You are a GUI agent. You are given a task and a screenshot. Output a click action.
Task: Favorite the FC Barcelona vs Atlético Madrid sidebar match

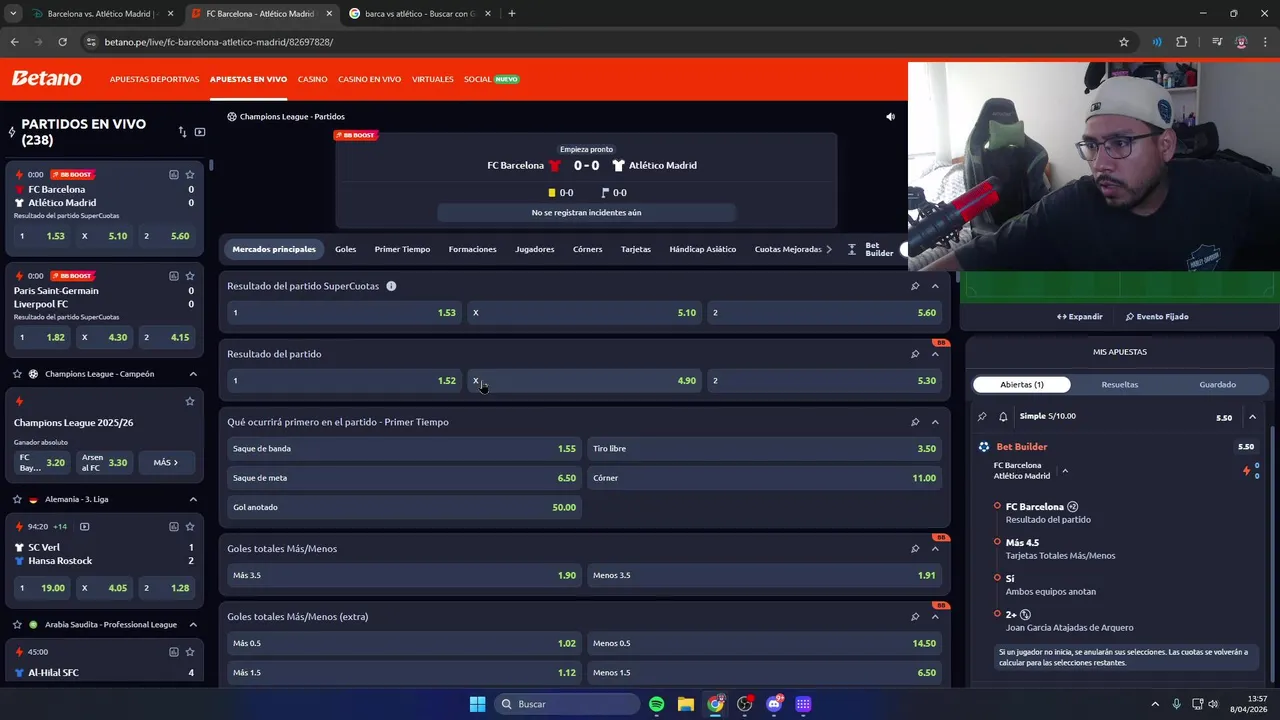190,175
